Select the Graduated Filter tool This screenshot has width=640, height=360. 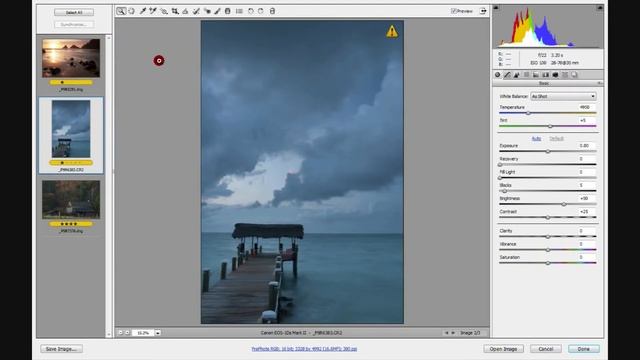pyautogui.click(x=228, y=11)
